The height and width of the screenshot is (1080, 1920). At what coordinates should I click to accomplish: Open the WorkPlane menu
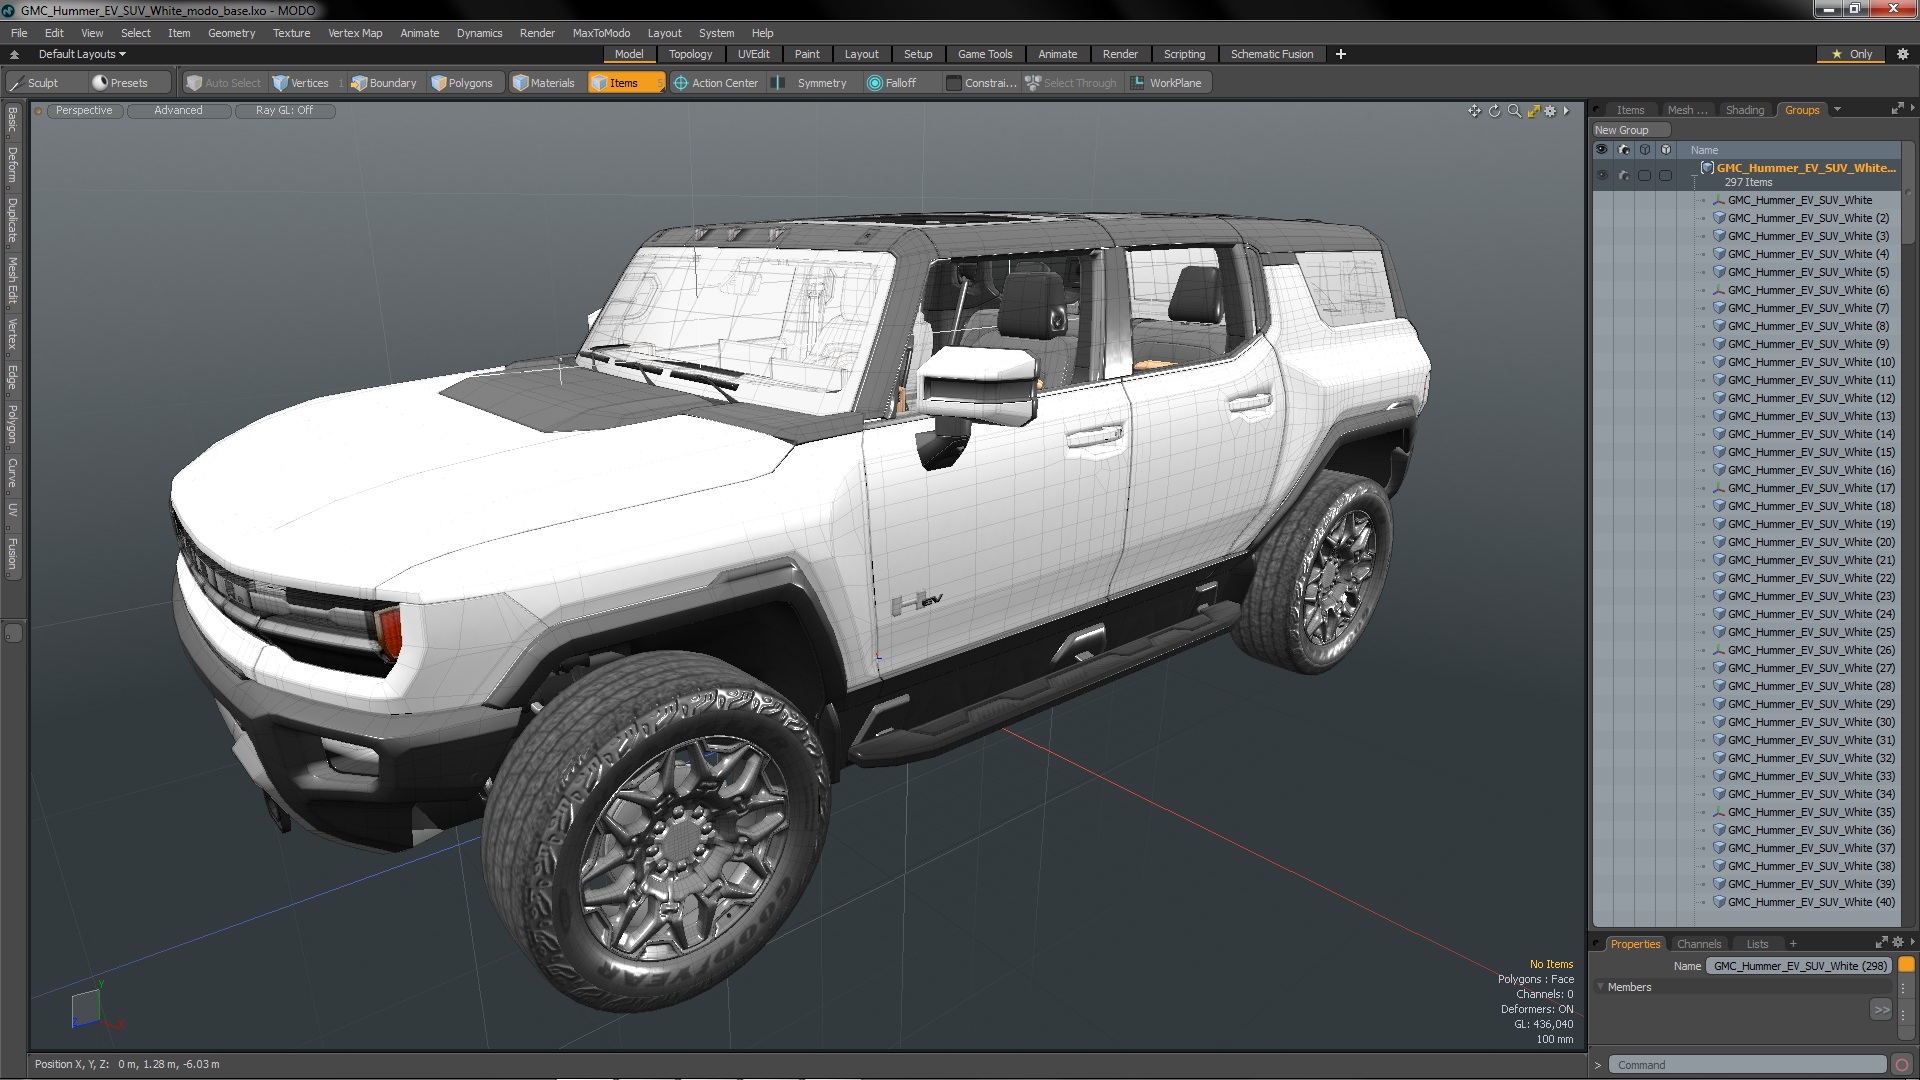[1166, 83]
